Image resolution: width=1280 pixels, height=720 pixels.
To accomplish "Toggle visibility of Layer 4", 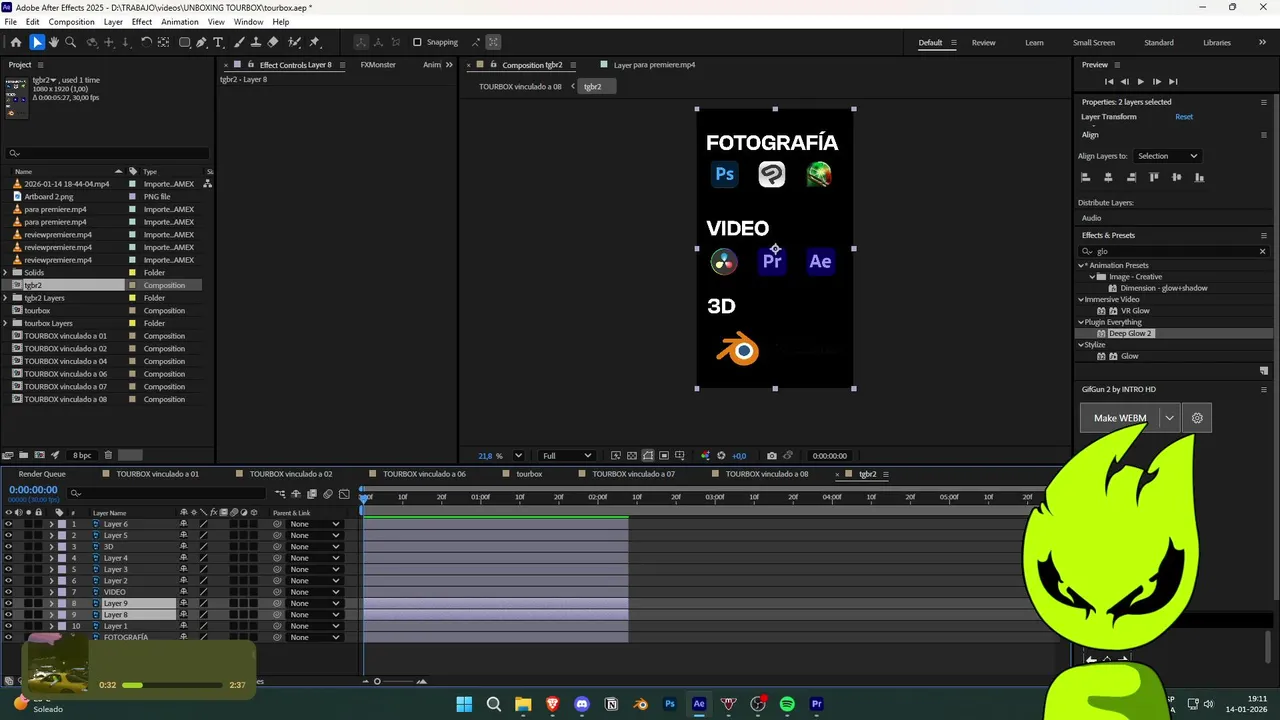I will 8,558.
